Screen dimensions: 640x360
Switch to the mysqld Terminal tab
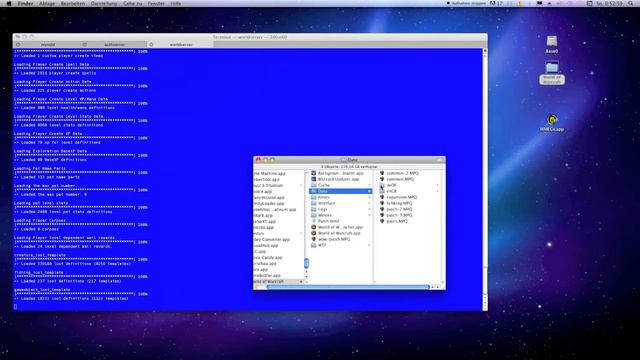click(x=48, y=44)
